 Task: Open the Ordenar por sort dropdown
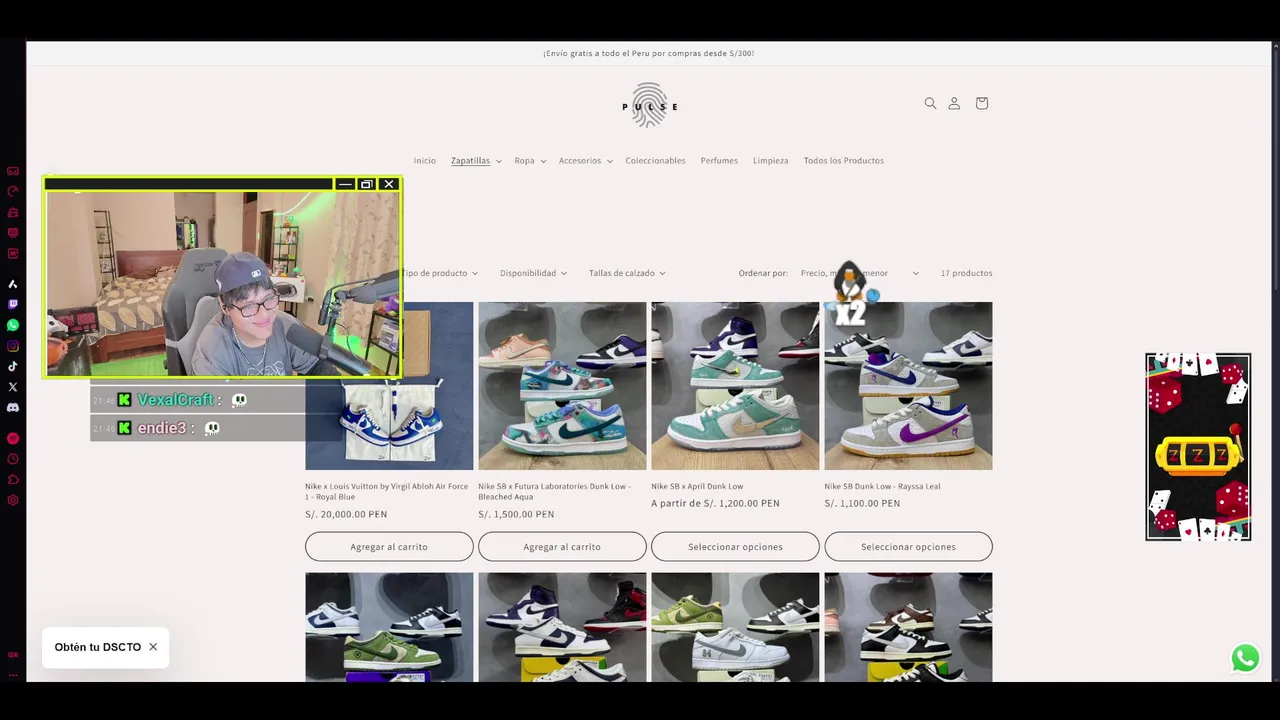coord(859,273)
